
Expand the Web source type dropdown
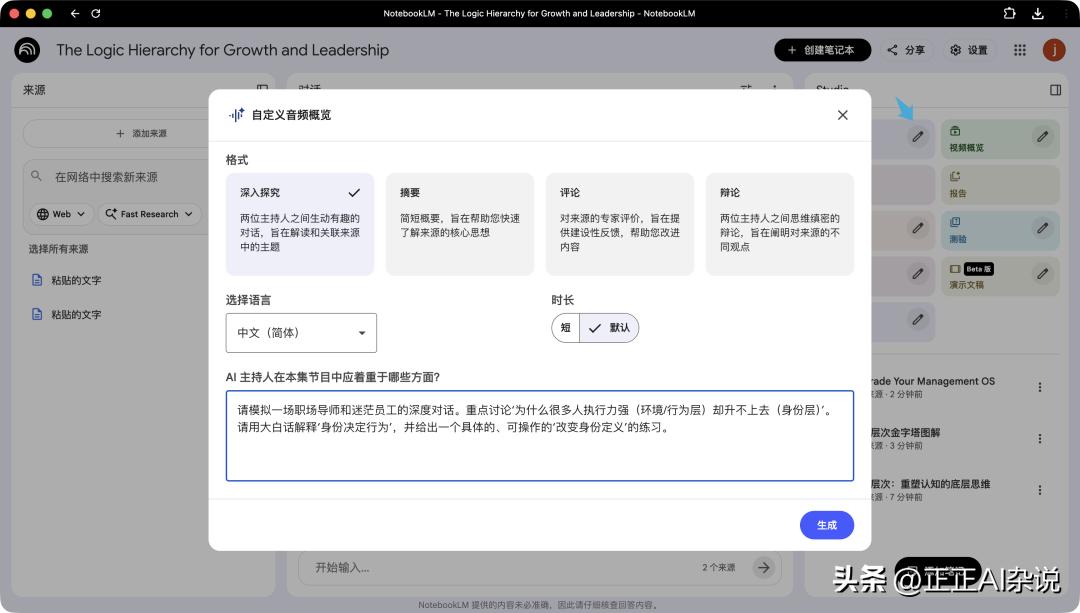click(62, 214)
